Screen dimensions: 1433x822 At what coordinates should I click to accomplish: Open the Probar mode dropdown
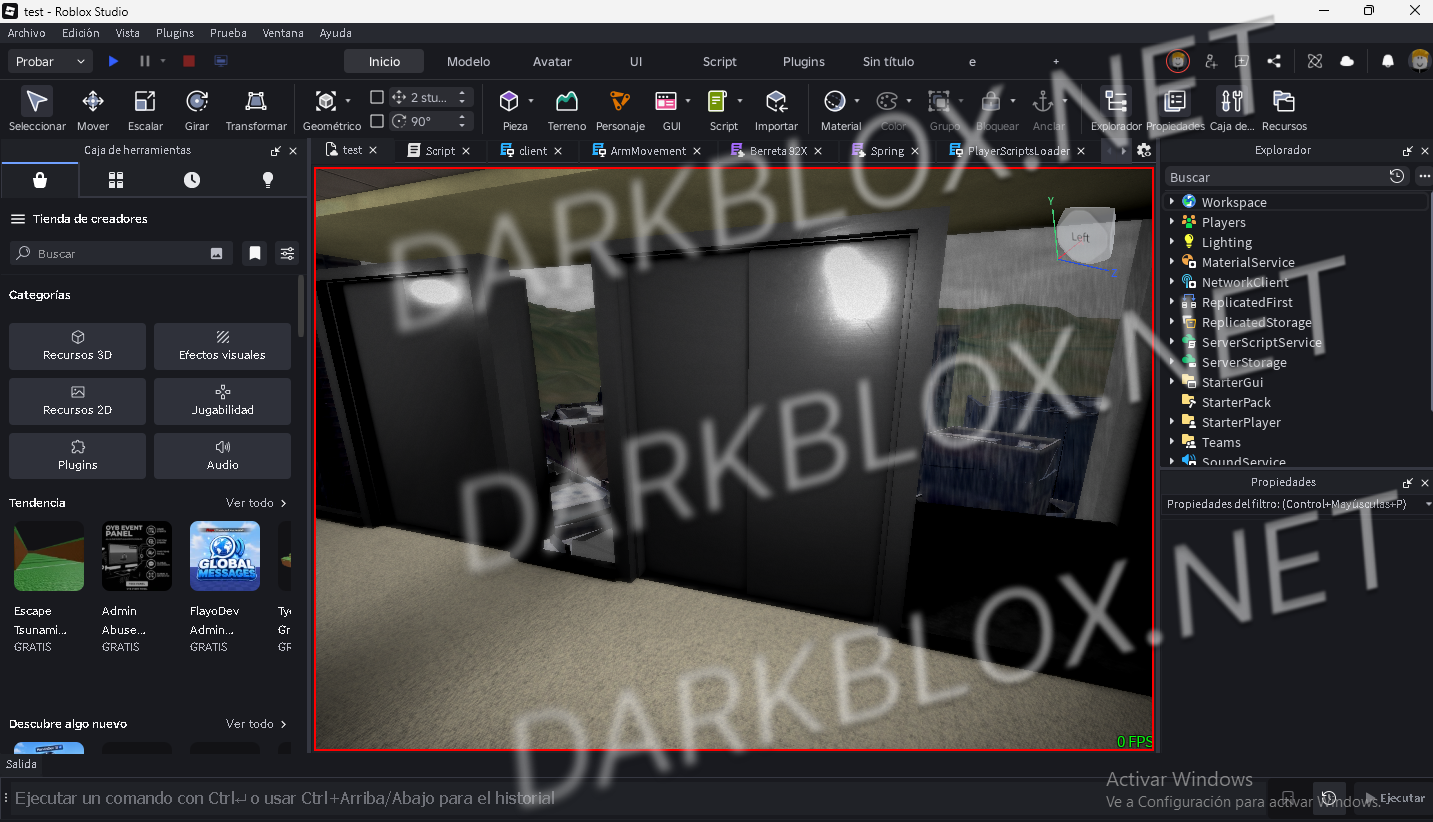coord(50,61)
